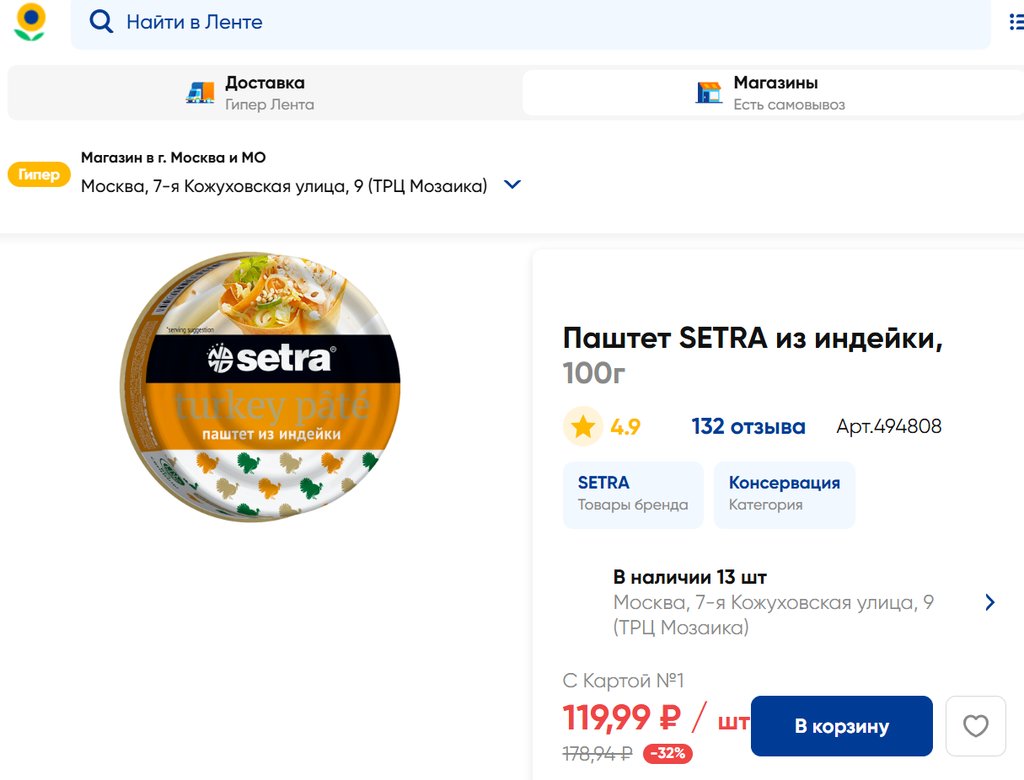Image resolution: width=1024 pixels, height=780 pixels.
Task: Click the store pickup icon
Action: pos(709,93)
